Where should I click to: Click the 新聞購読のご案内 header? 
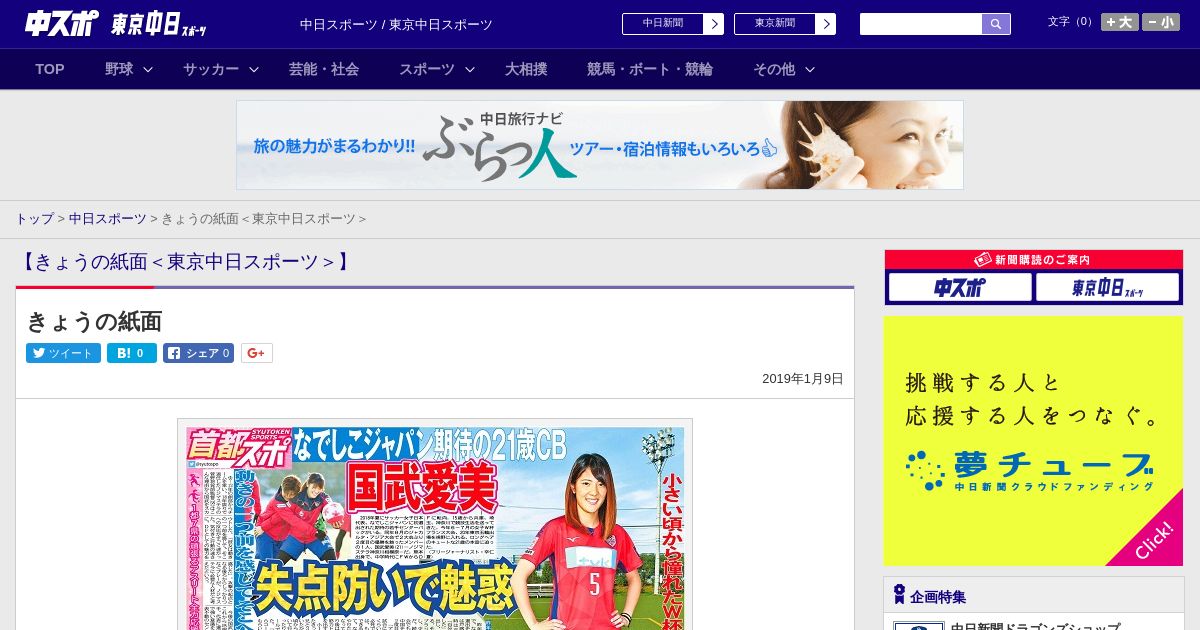(1034, 259)
